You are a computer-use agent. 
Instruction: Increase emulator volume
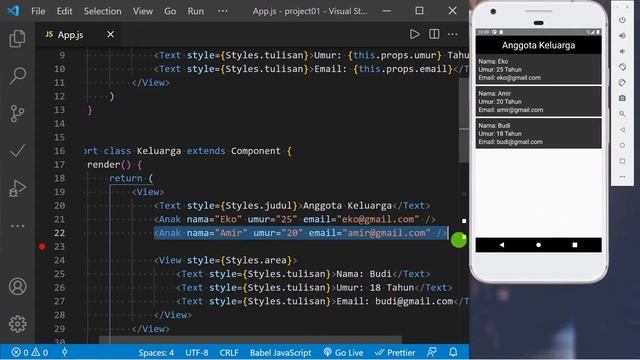point(622,36)
